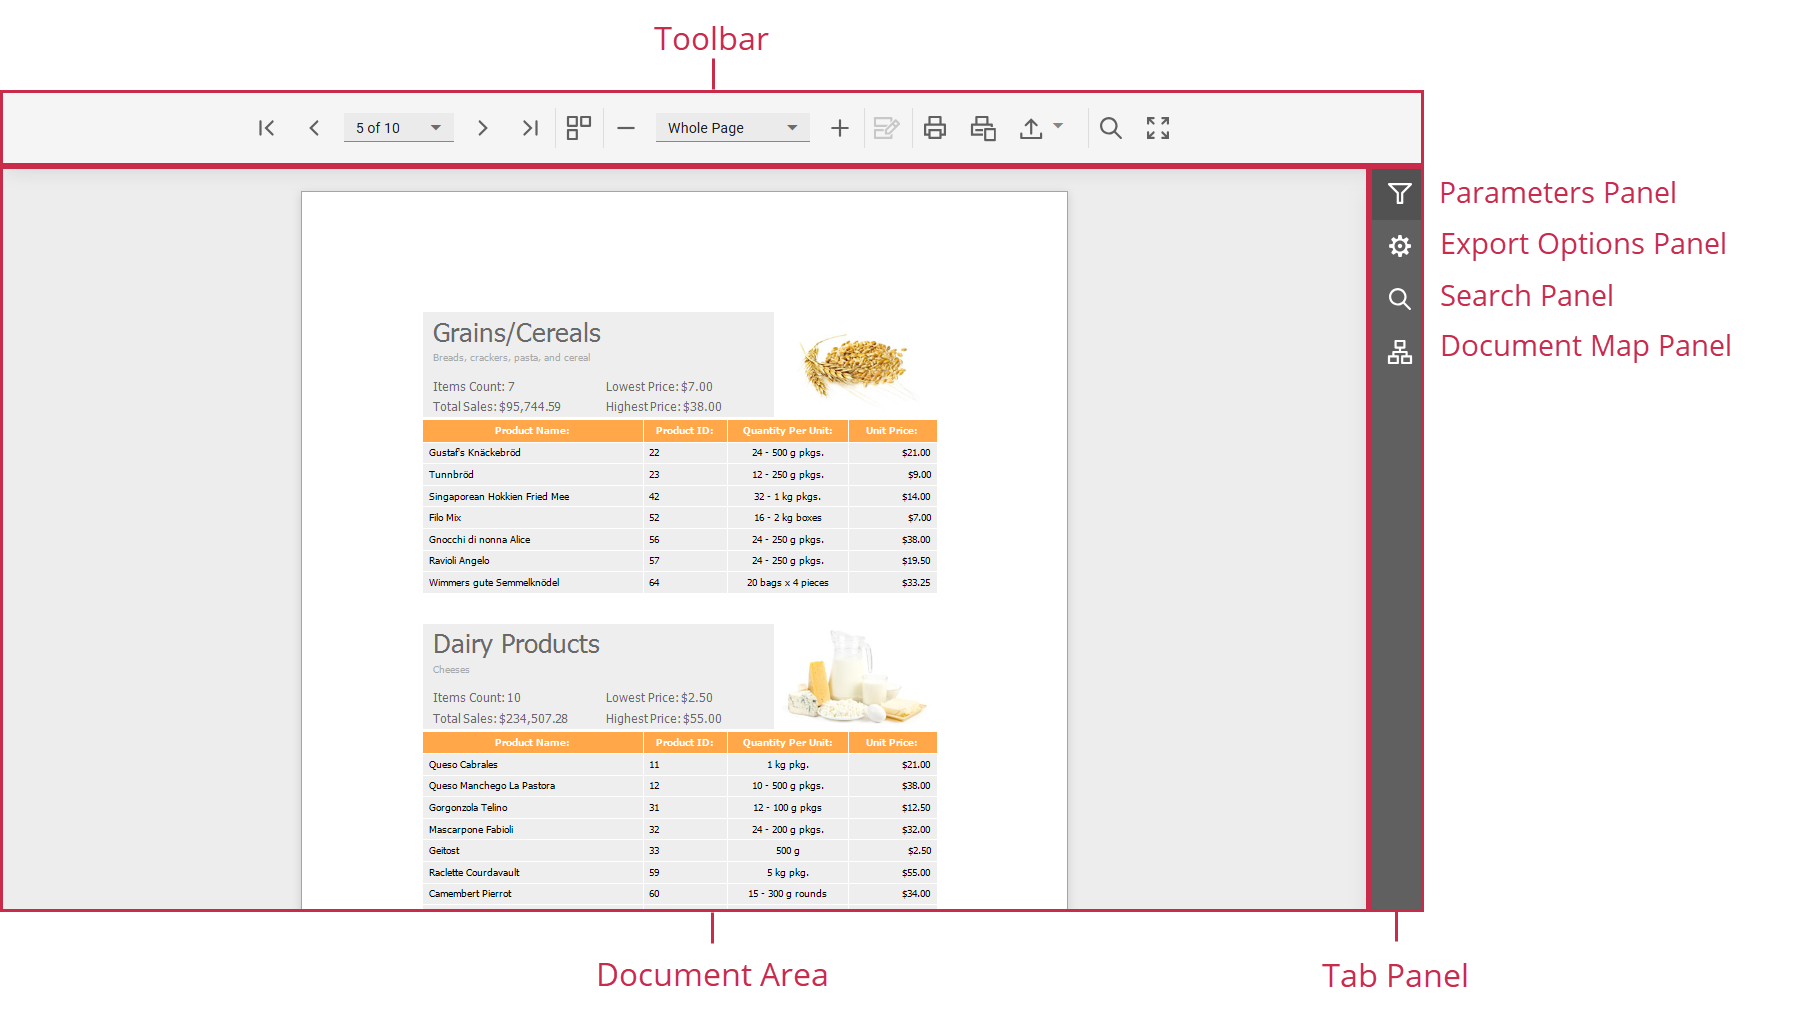Click the '15 - 300 g rounds' cell

coord(787,894)
